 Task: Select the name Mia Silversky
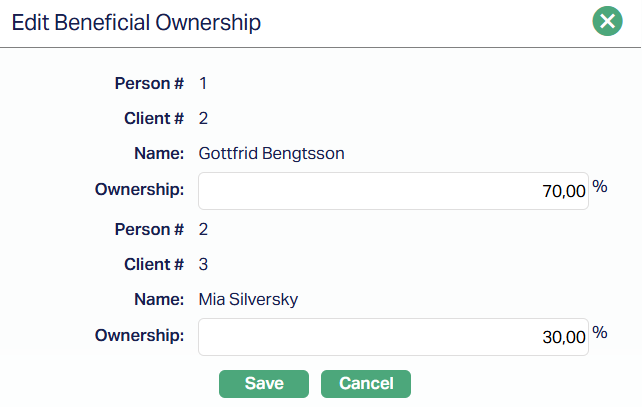[248, 300]
